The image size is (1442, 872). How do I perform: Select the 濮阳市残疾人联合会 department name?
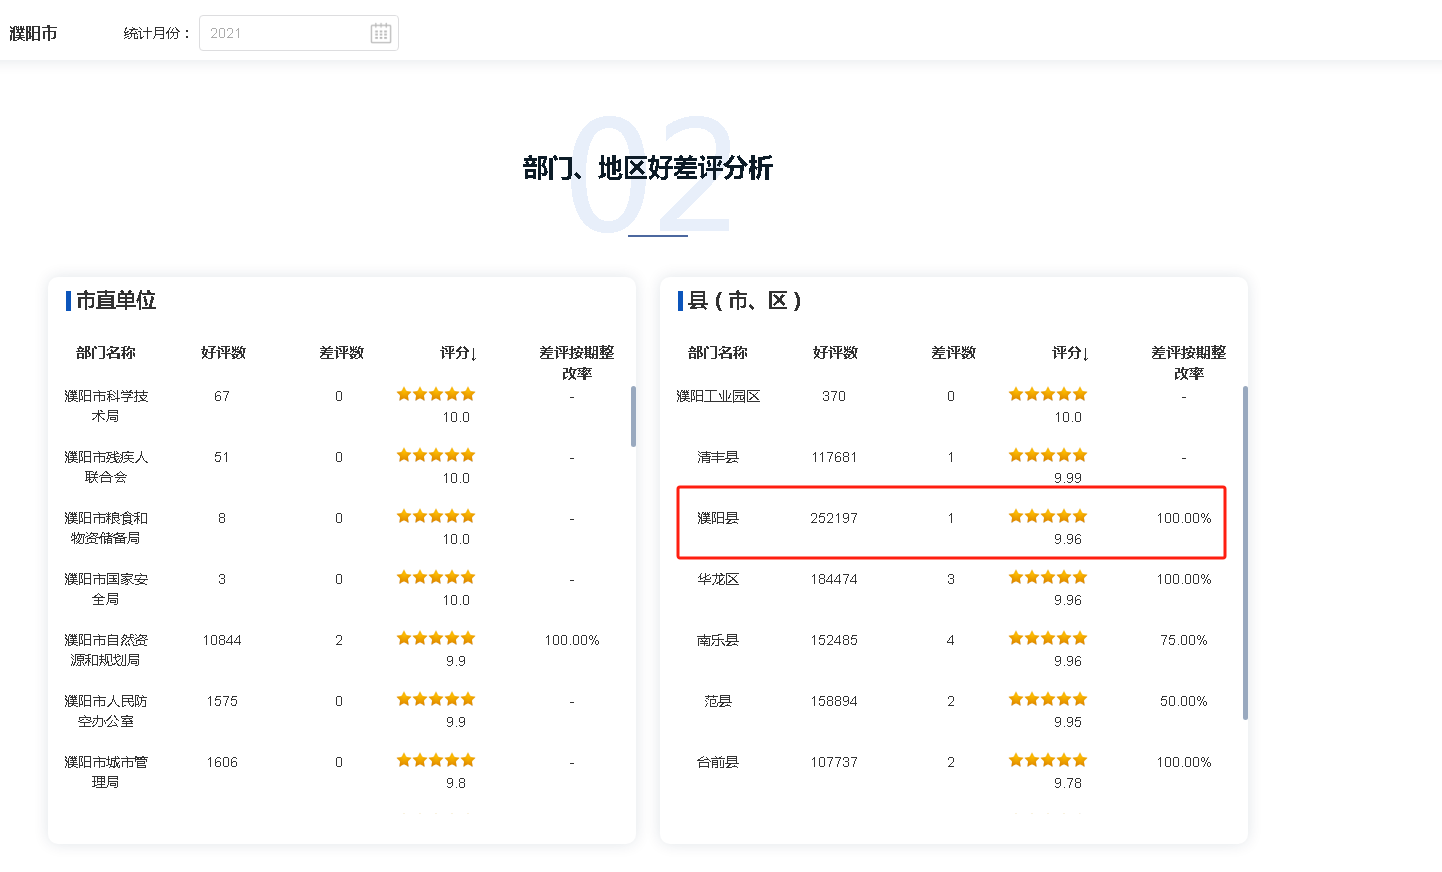[106, 467]
